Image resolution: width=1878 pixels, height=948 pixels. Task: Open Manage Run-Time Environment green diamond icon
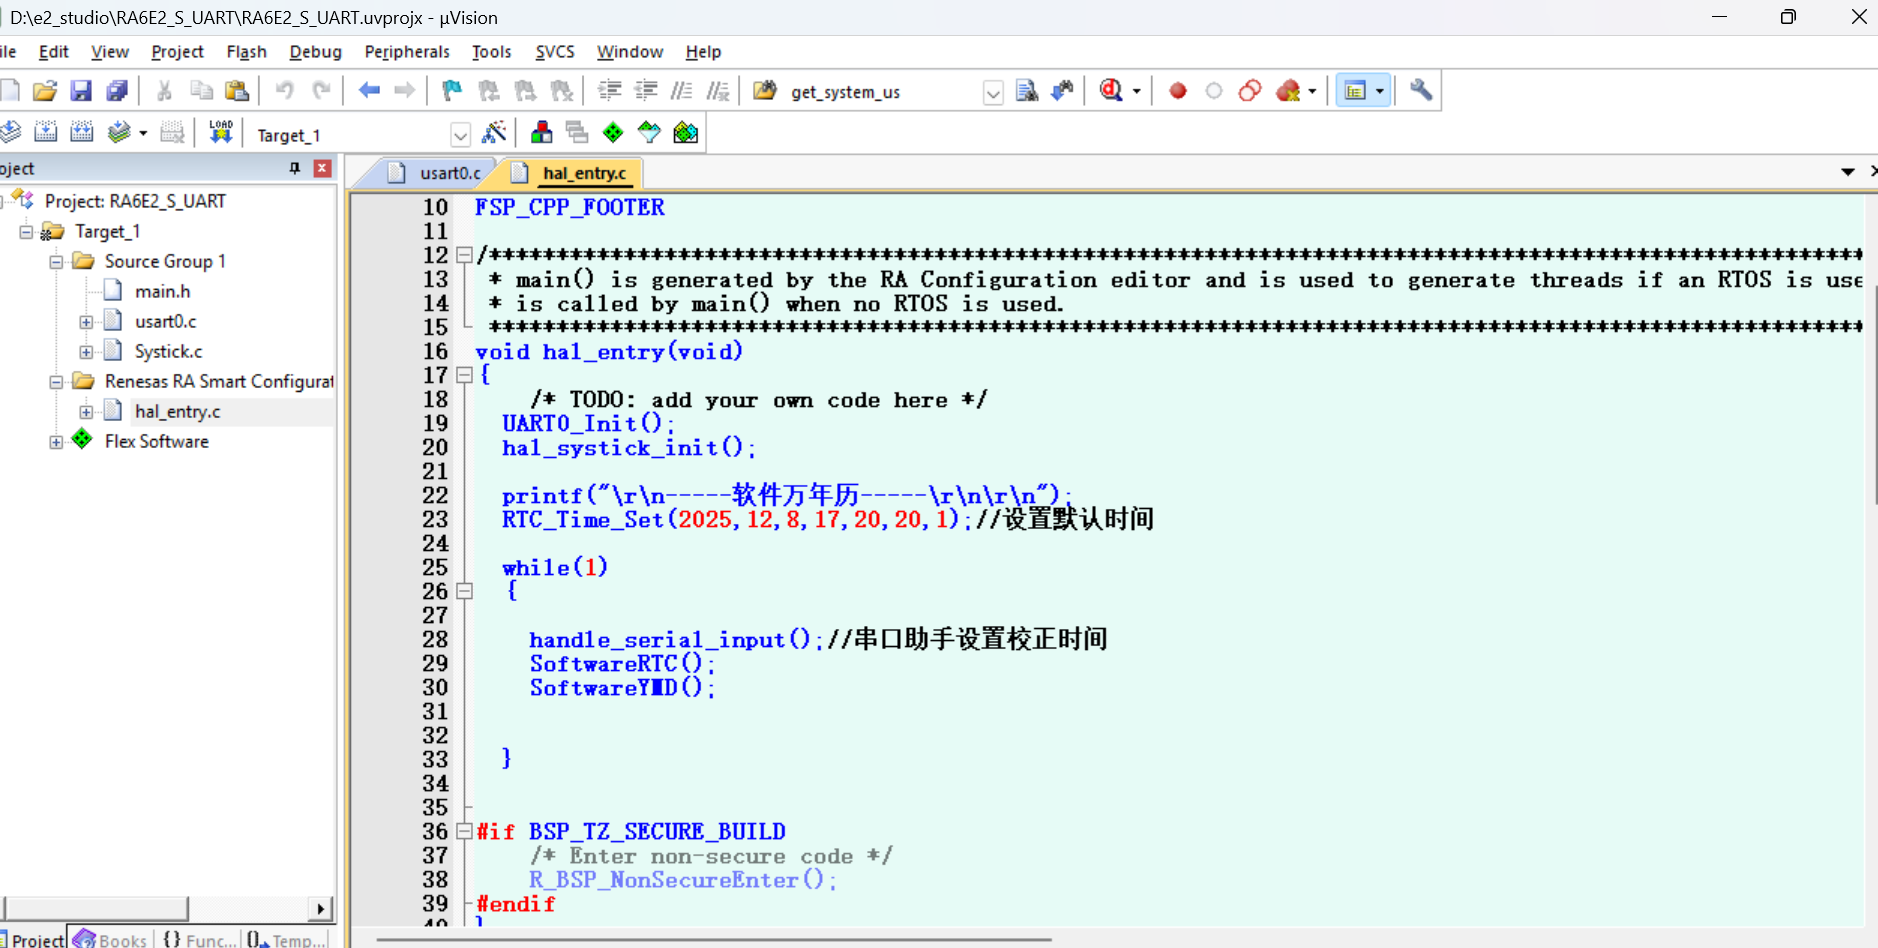coord(613,132)
